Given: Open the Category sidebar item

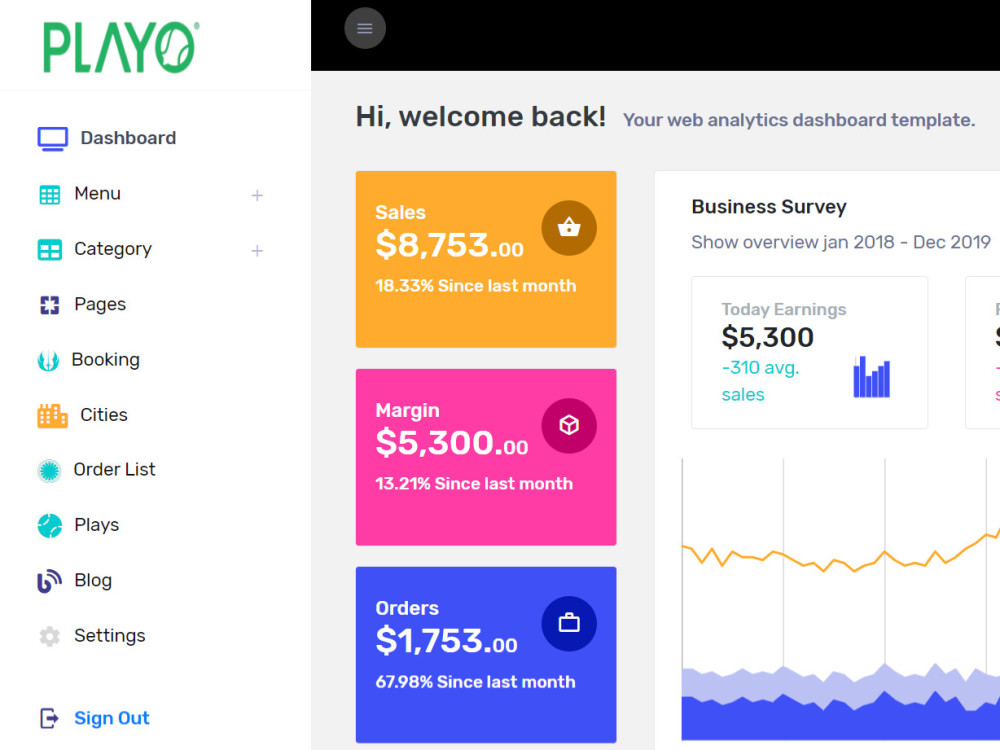Looking at the screenshot, I should pyautogui.click(x=113, y=249).
